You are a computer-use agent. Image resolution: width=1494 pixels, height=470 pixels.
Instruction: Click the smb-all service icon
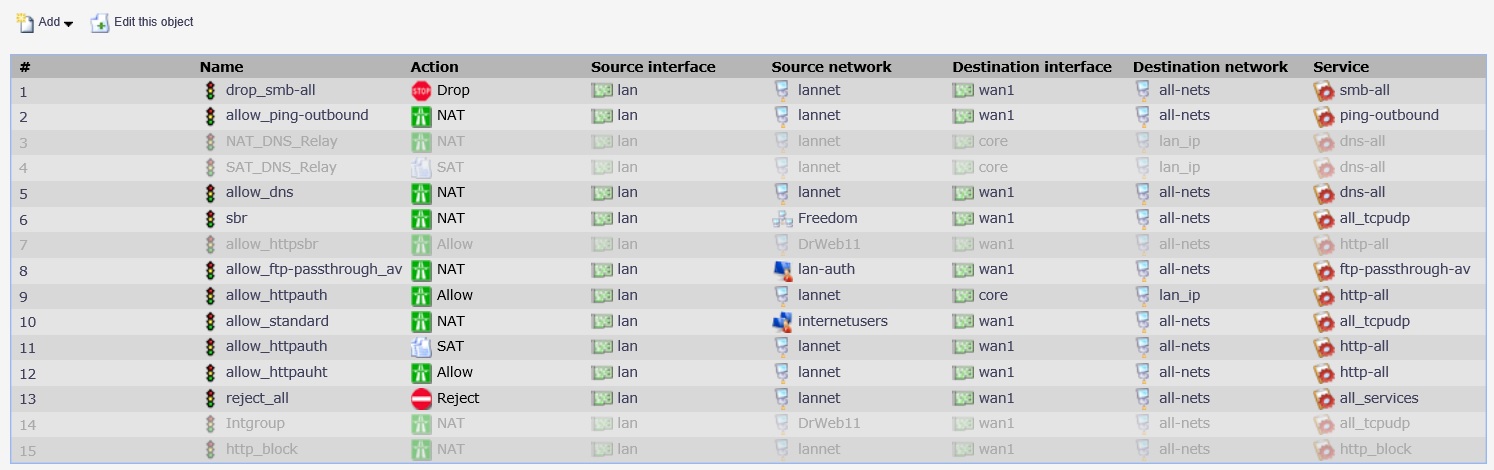tap(1324, 90)
